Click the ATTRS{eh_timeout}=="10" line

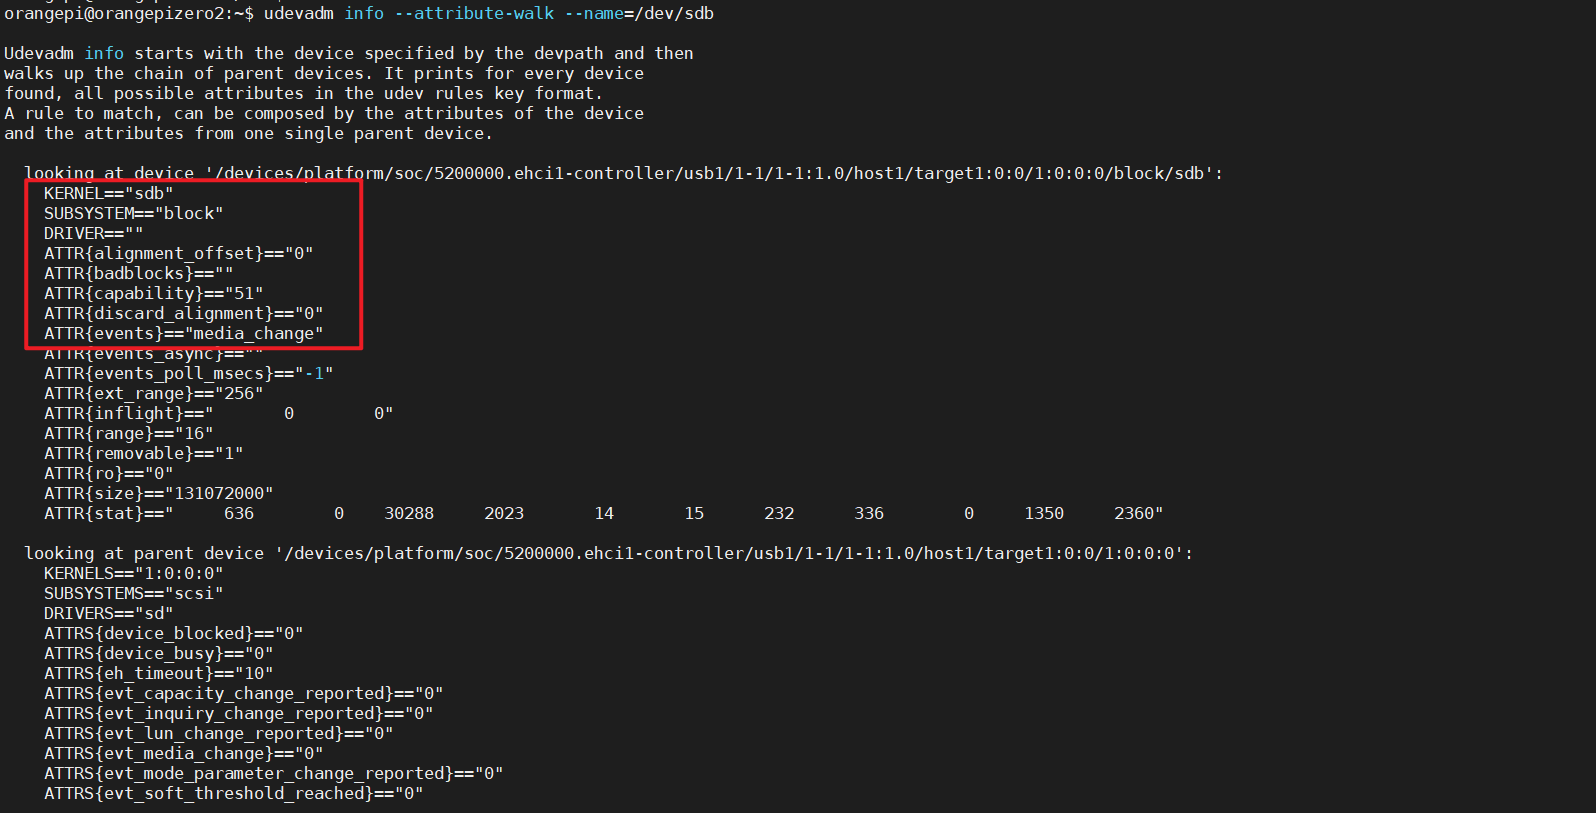158,673
